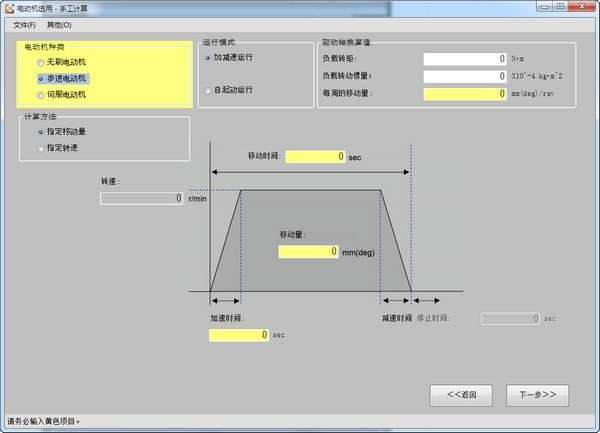
Task: Click the application icon in title bar
Action: (10, 8)
